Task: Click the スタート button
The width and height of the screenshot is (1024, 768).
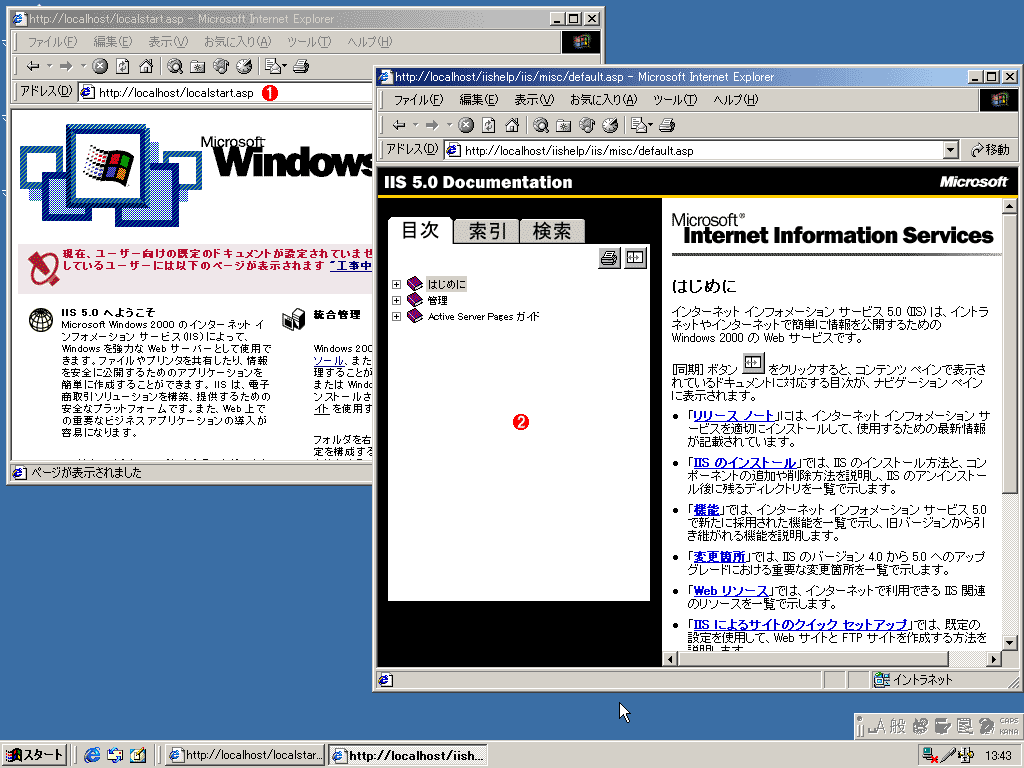Action: coord(34,755)
